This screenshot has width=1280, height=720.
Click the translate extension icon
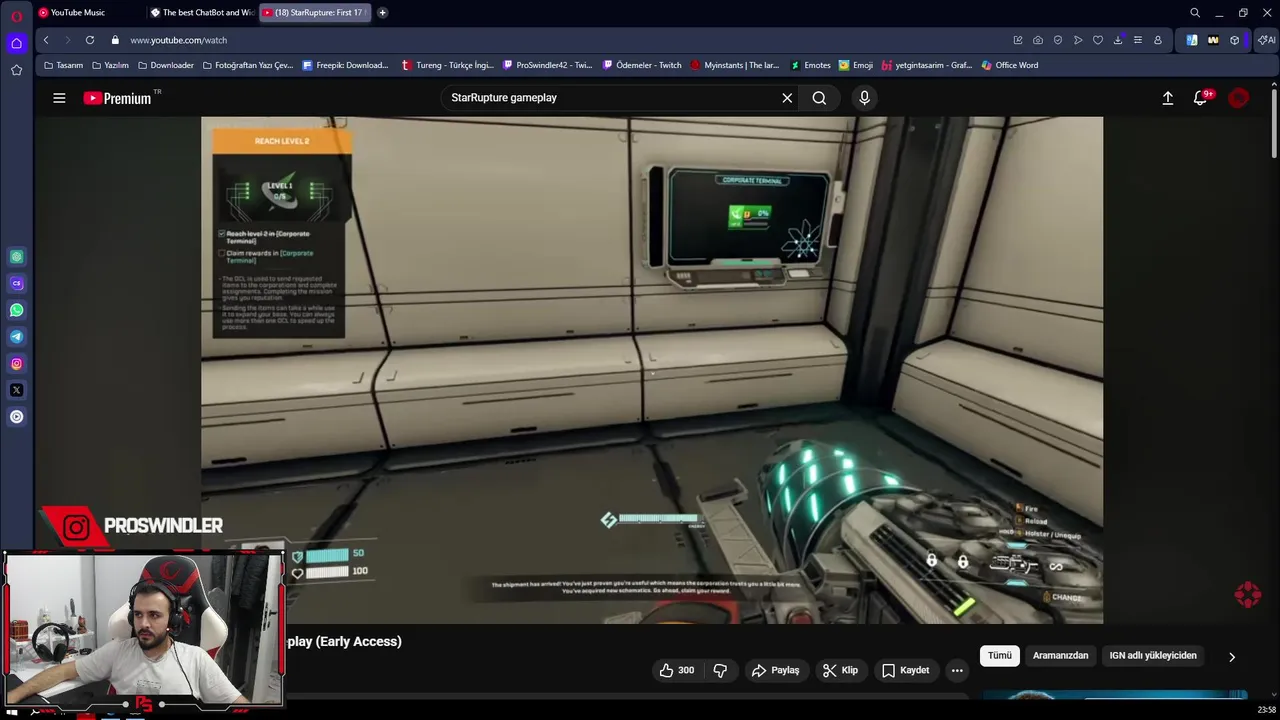tap(1192, 40)
